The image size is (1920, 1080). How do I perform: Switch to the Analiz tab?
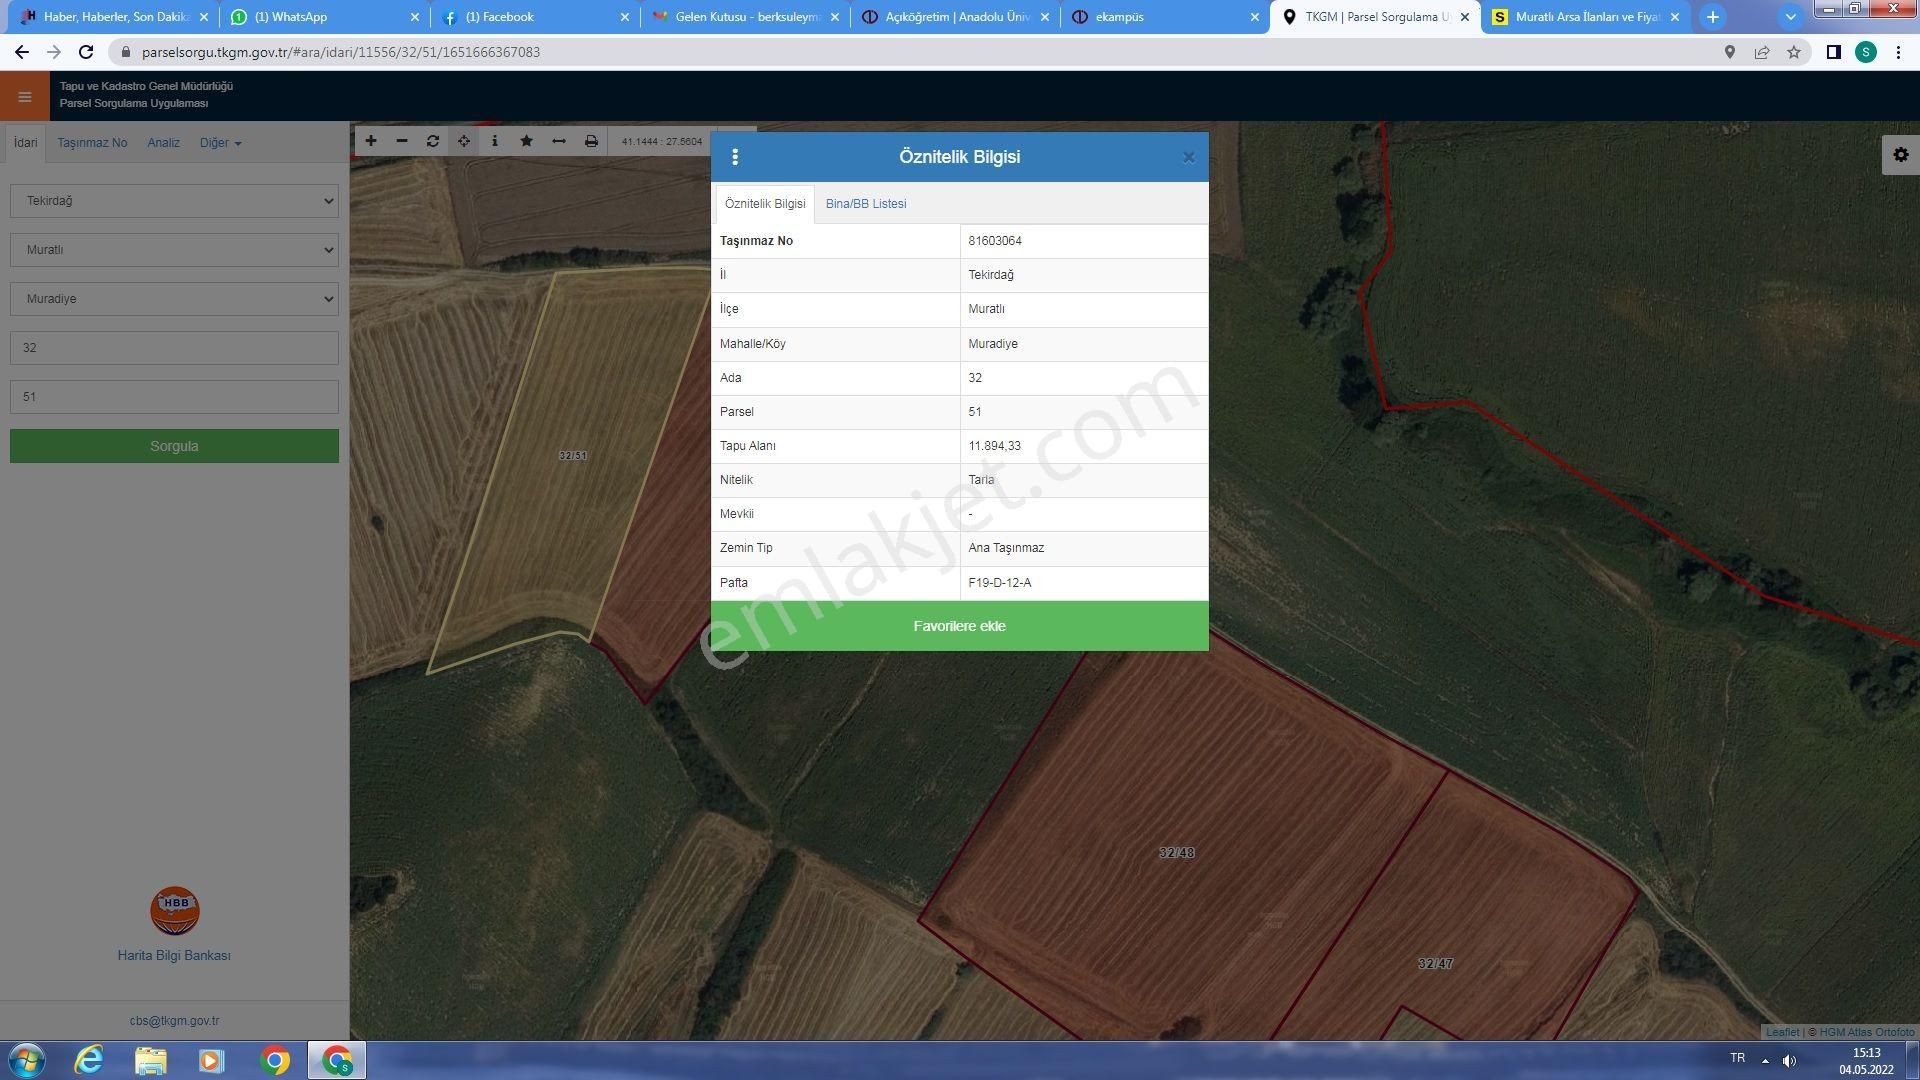tap(163, 143)
